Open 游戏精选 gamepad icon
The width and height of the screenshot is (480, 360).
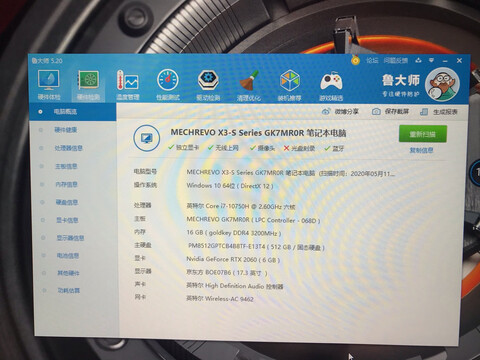pyautogui.click(x=331, y=85)
